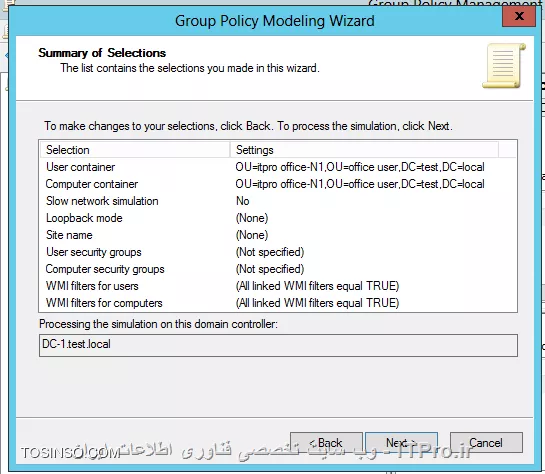Go back with the Back button
Image resolution: width=545 pixels, height=474 pixels.
click(326, 442)
